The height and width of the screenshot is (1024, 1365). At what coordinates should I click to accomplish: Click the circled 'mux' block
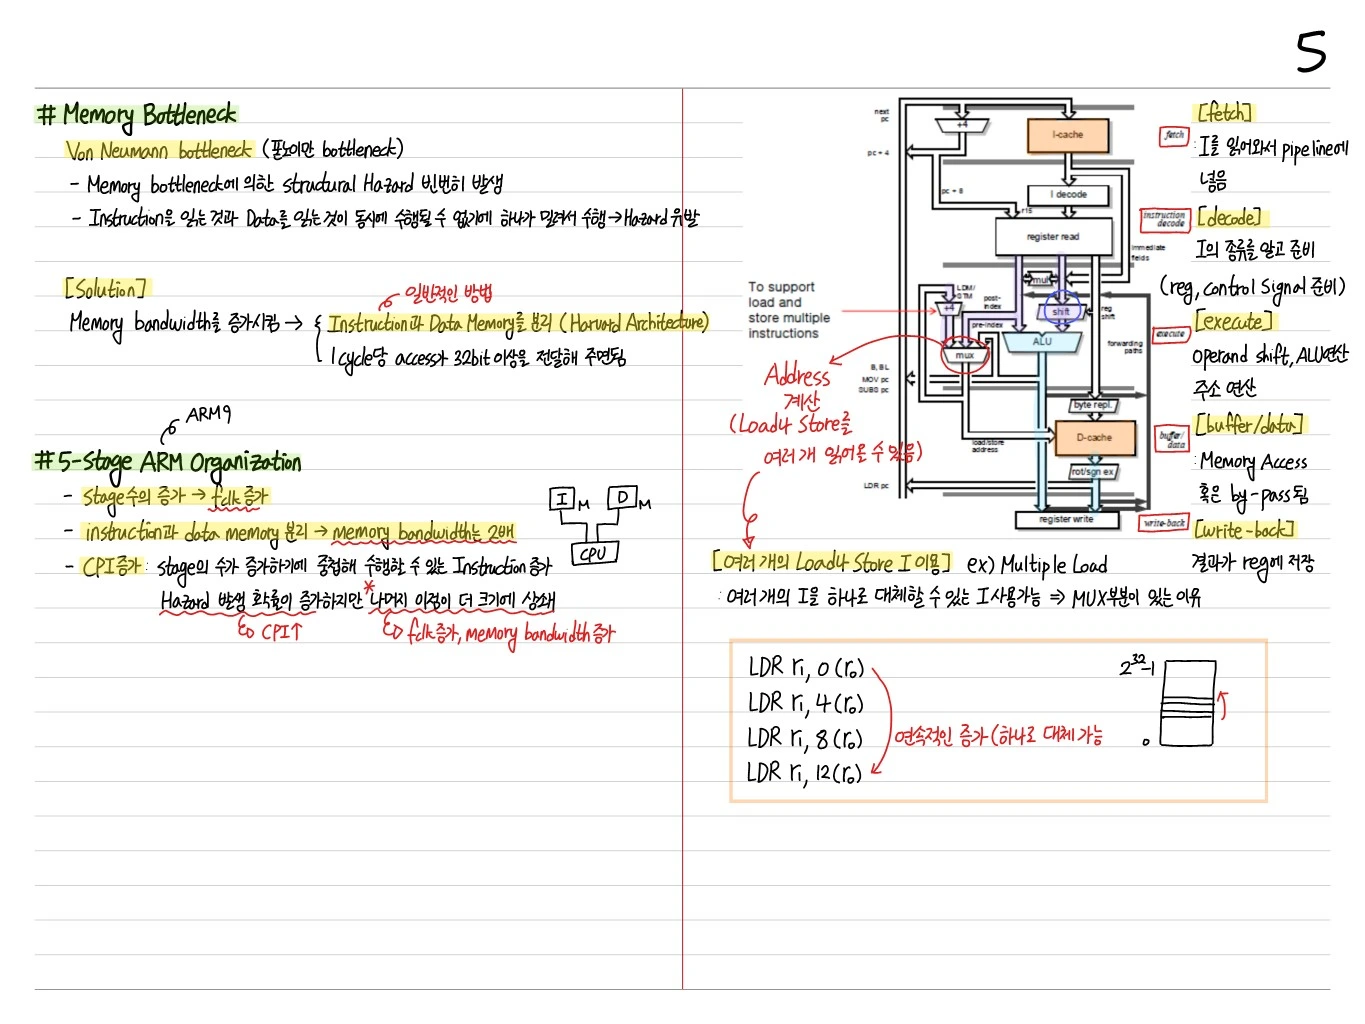click(964, 356)
